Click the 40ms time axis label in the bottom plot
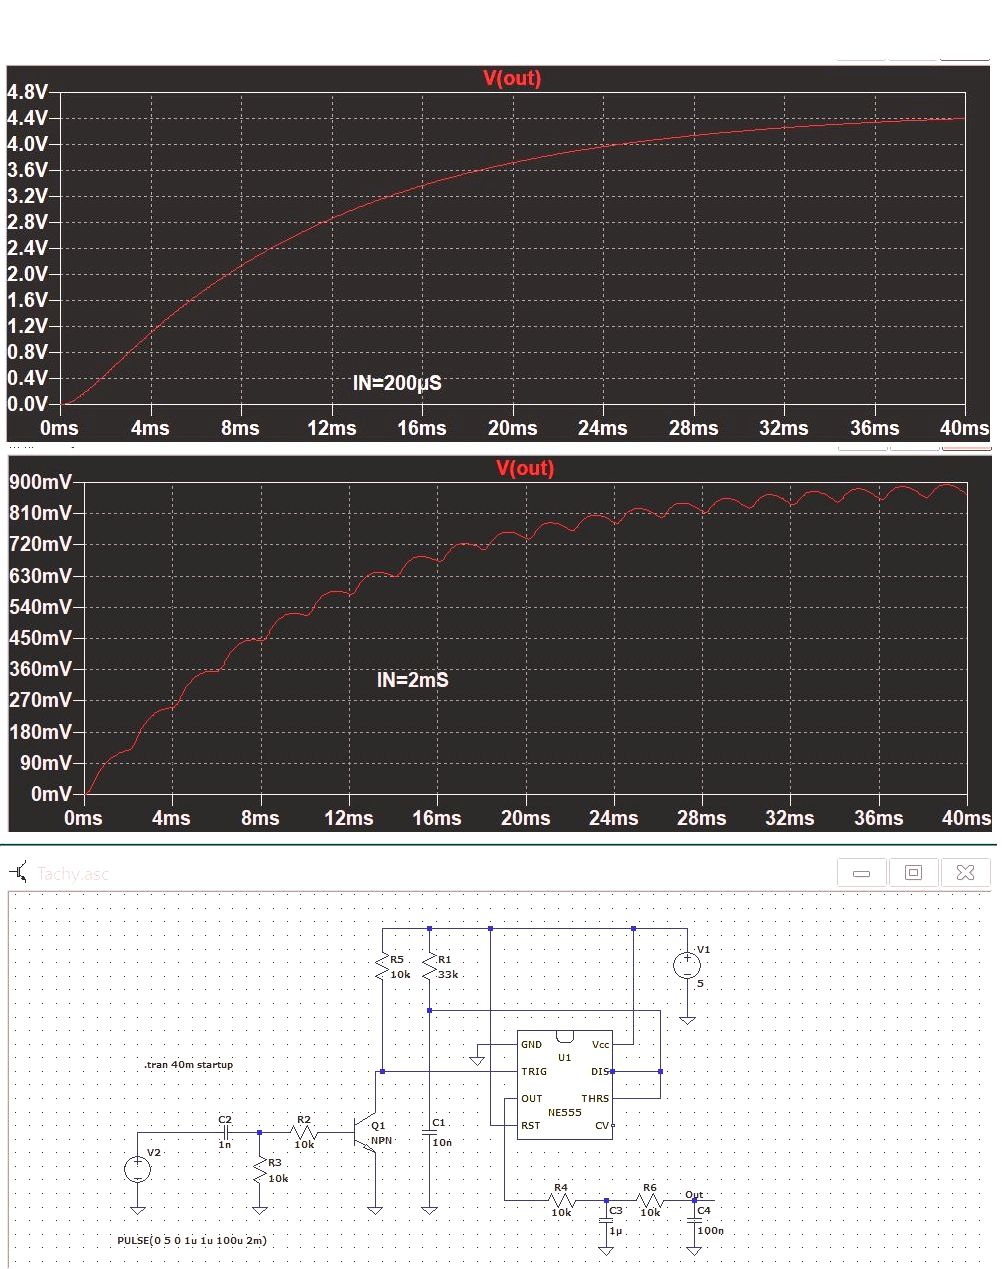1002x1269 pixels. point(966,818)
